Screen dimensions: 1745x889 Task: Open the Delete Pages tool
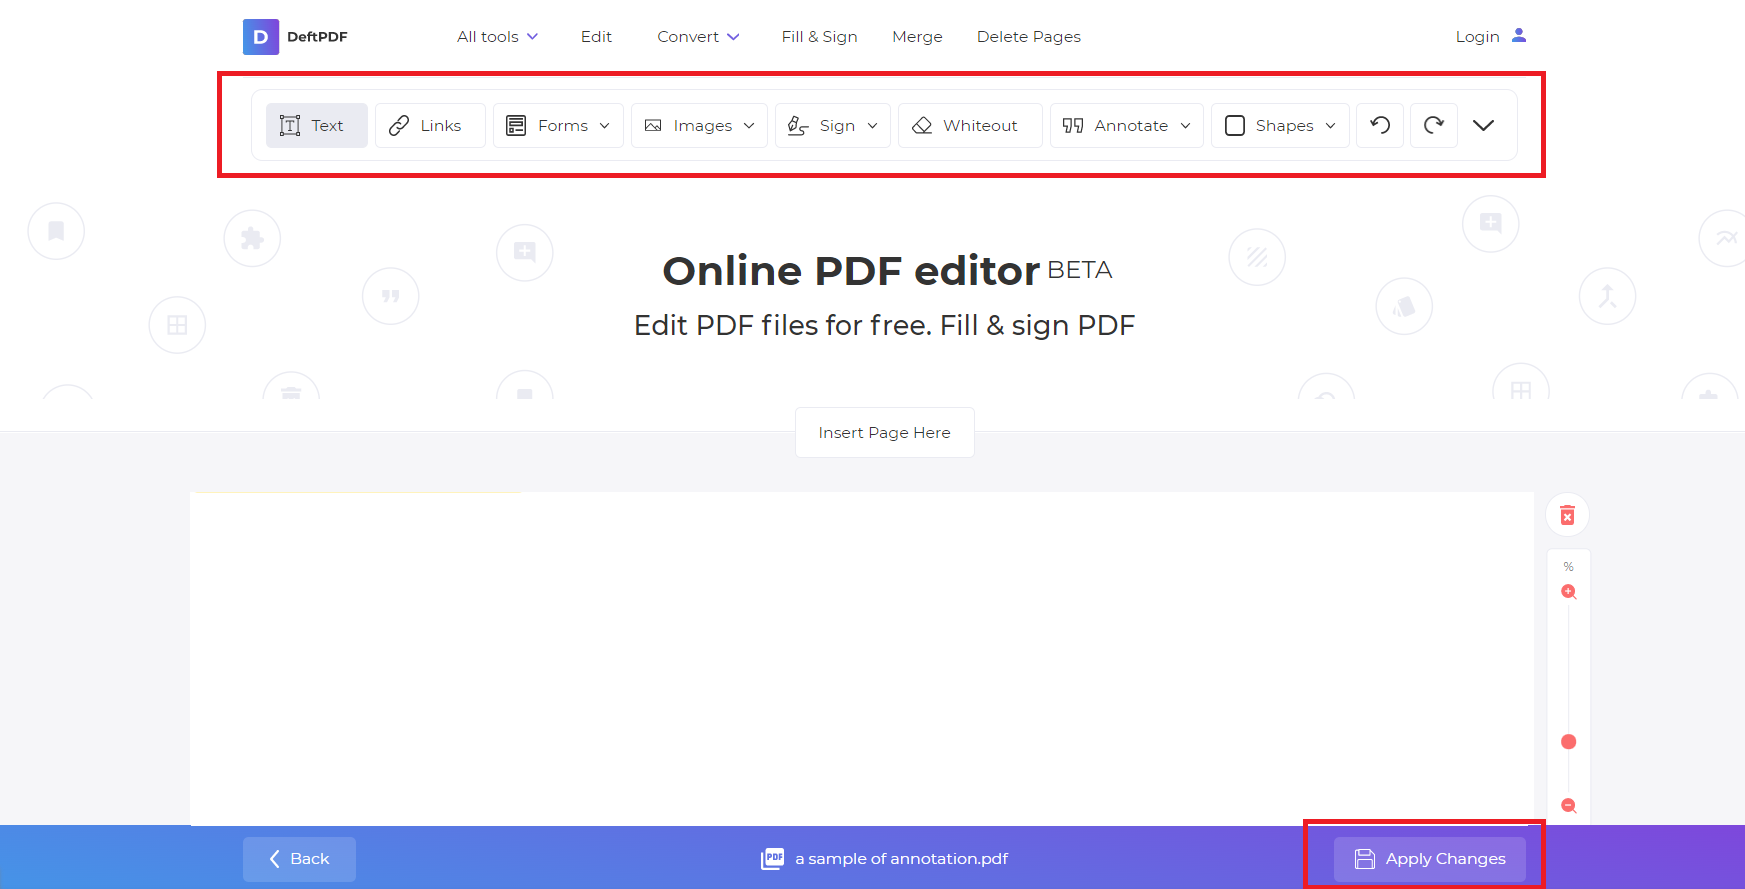(1028, 37)
